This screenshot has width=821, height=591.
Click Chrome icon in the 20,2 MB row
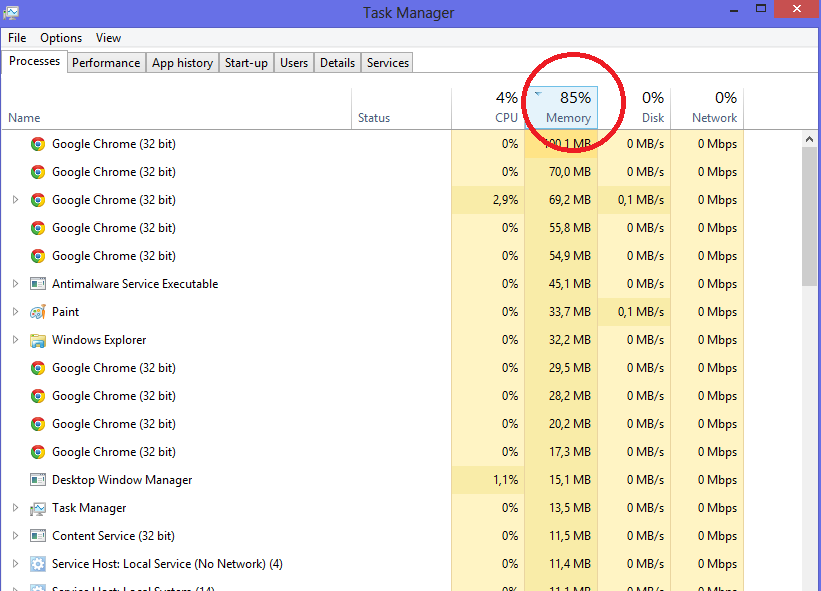pos(38,424)
